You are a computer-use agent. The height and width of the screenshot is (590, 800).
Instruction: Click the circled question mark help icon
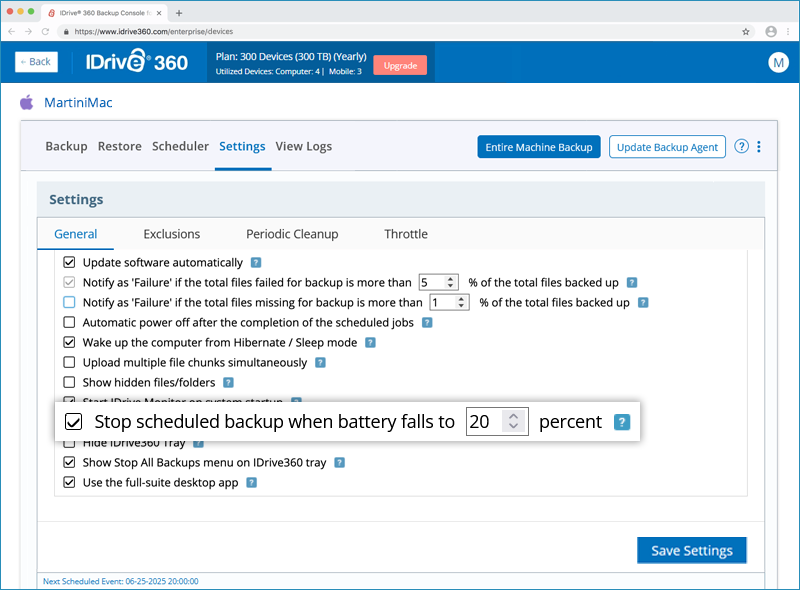(741, 146)
